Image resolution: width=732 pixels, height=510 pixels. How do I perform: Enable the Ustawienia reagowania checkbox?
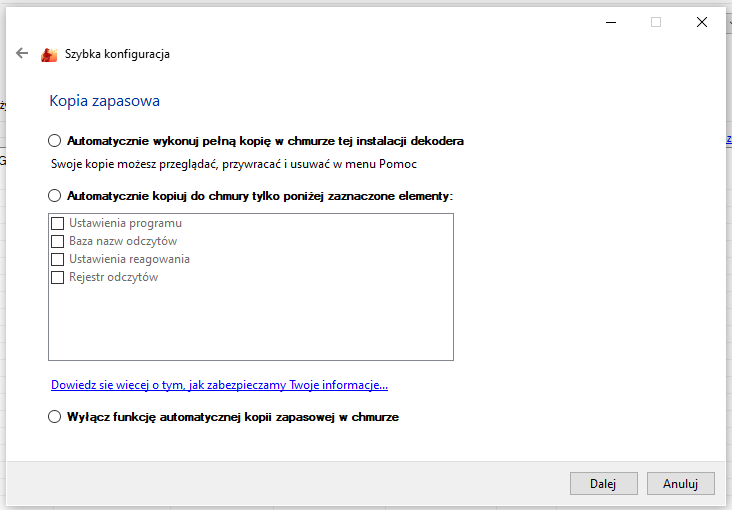tap(58, 259)
